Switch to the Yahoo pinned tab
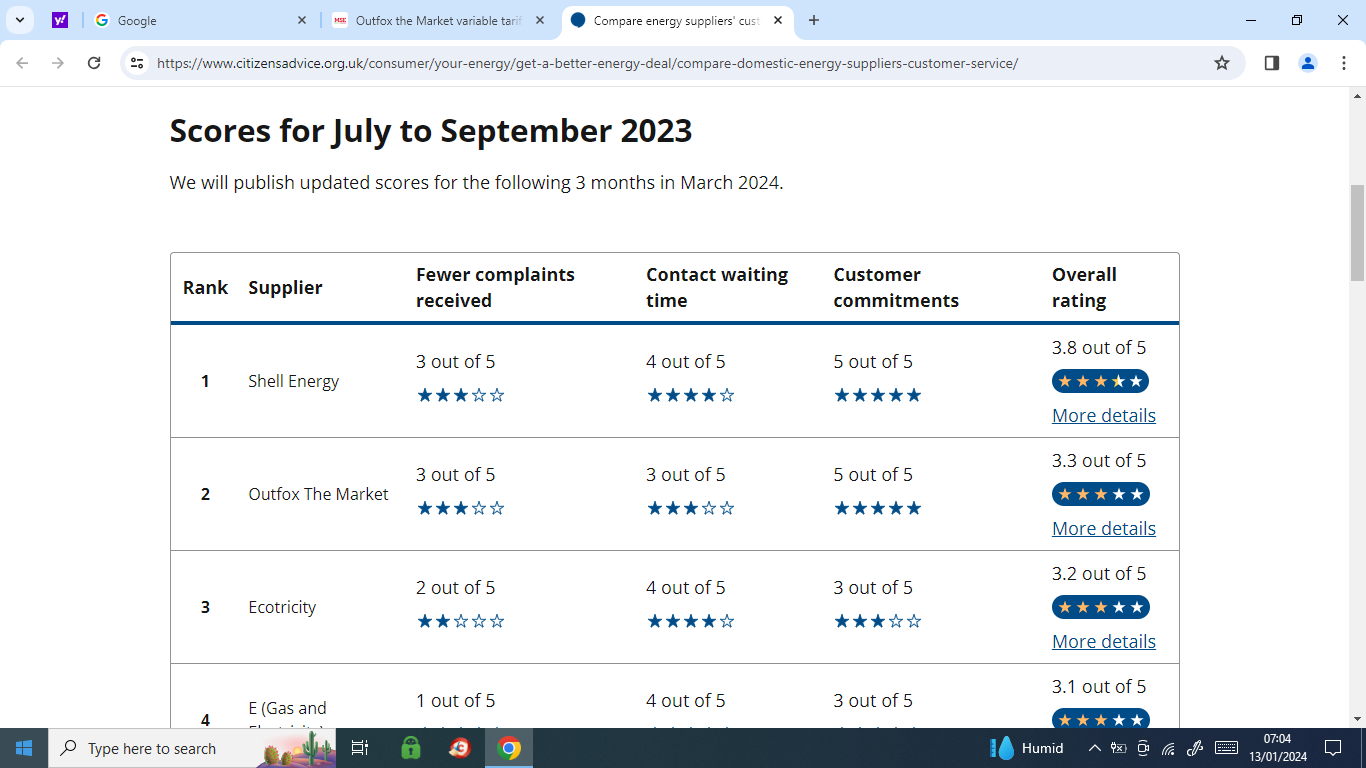The image size is (1366, 768). pos(60,20)
